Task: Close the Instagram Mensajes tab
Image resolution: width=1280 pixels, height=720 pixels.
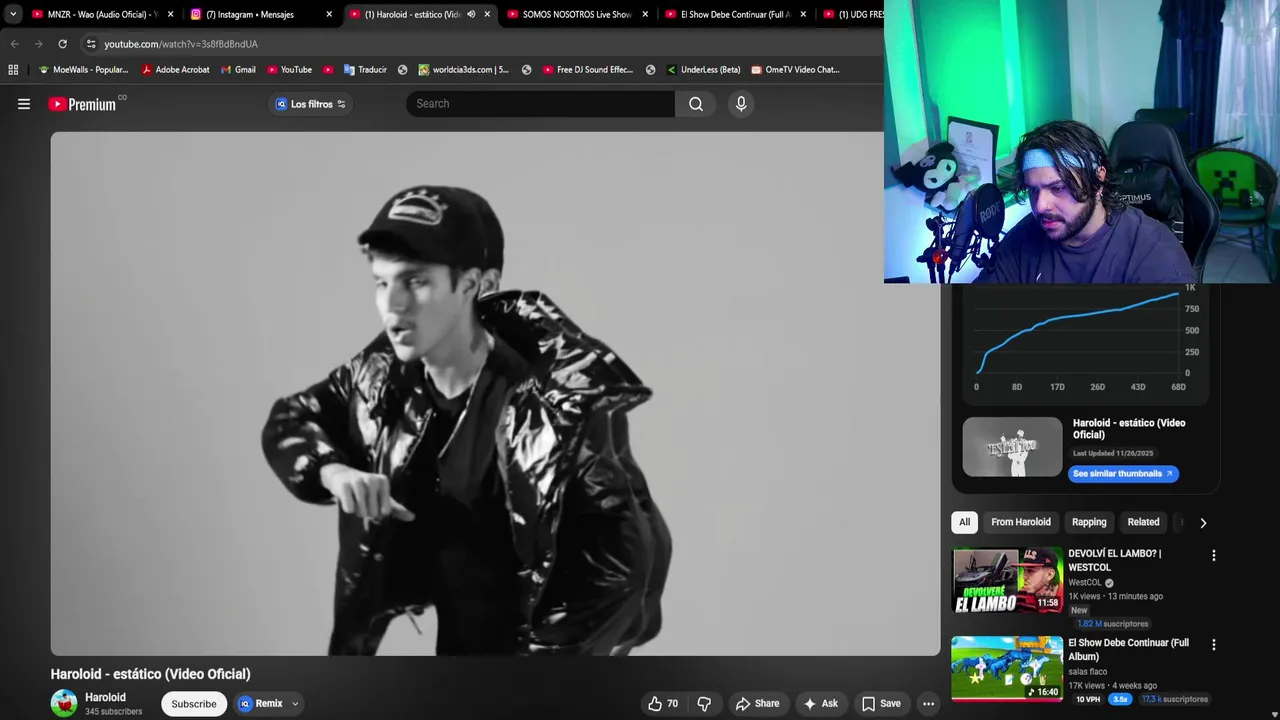Action: pos(329,14)
